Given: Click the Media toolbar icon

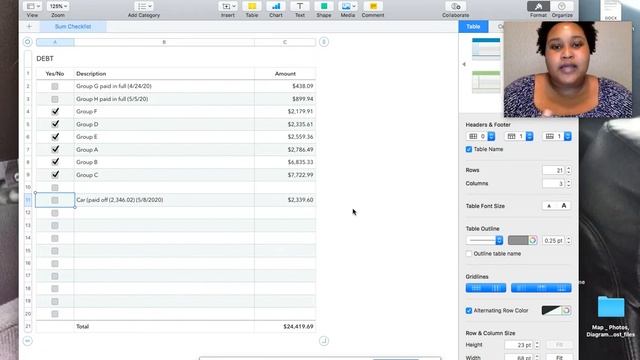Looking at the screenshot, I should tap(348, 6).
